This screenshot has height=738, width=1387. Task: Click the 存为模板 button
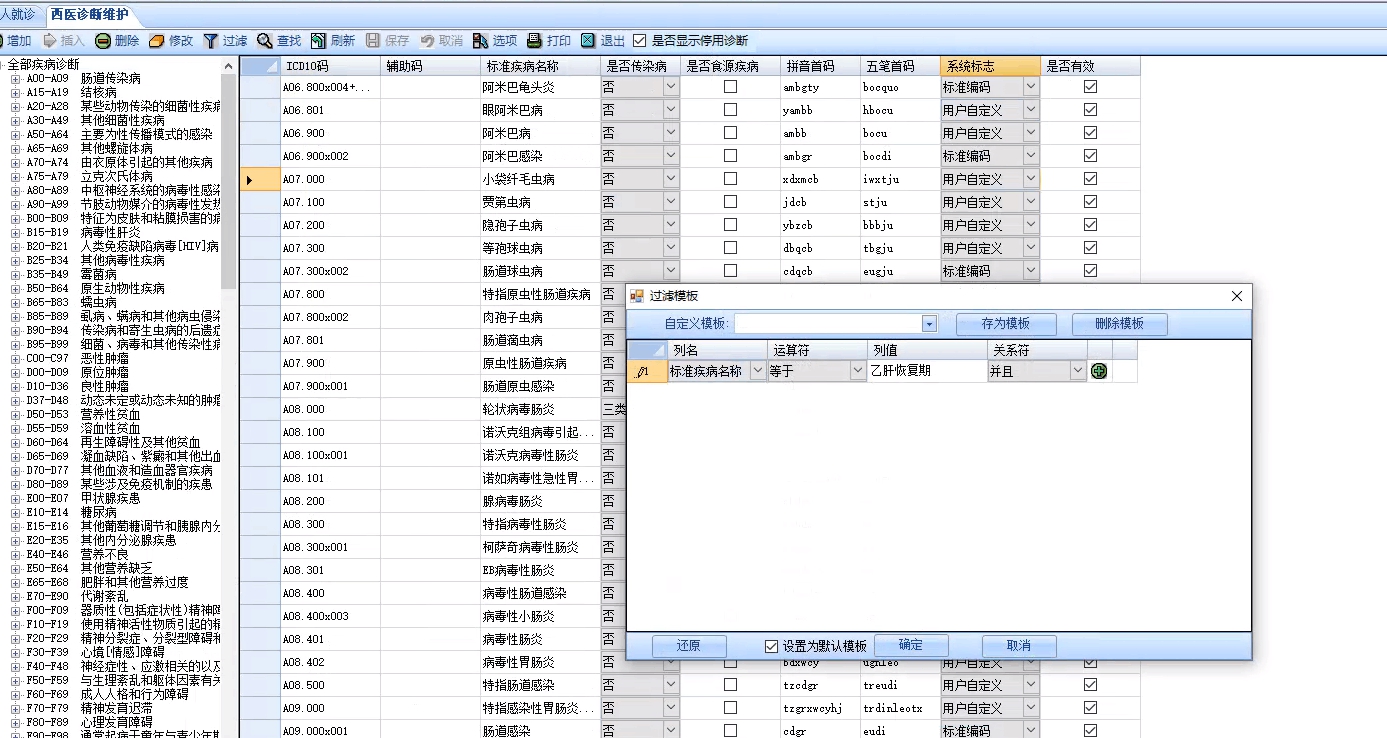tap(1006, 324)
